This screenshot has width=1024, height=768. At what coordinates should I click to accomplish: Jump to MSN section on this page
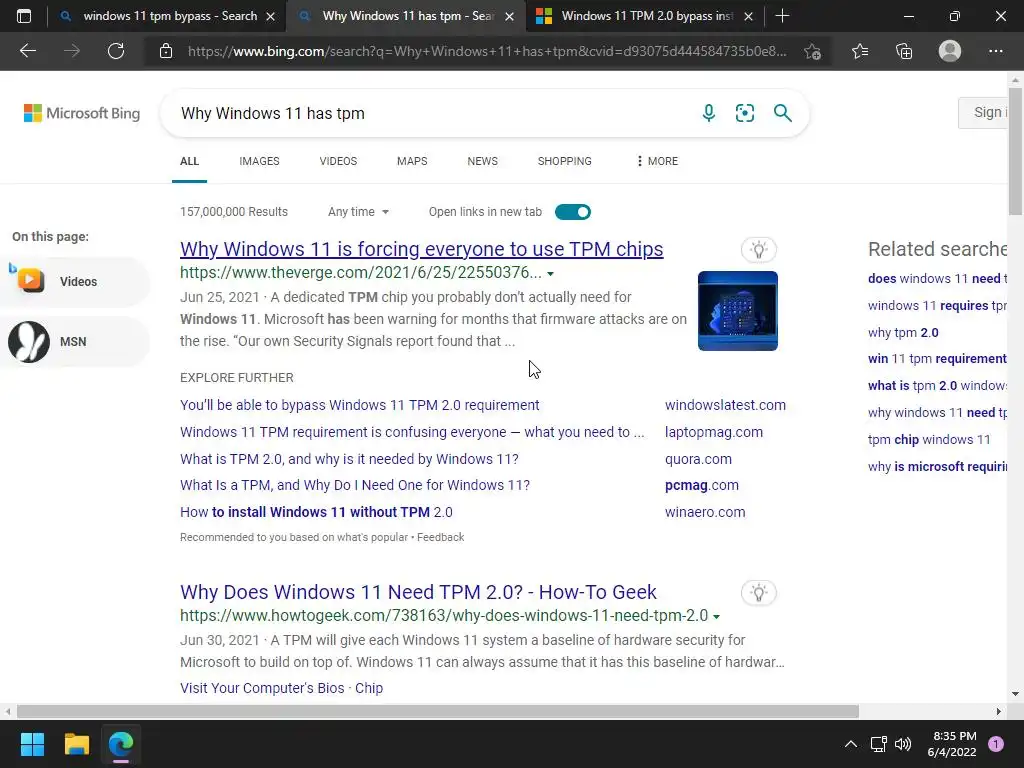(x=74, y=342)
